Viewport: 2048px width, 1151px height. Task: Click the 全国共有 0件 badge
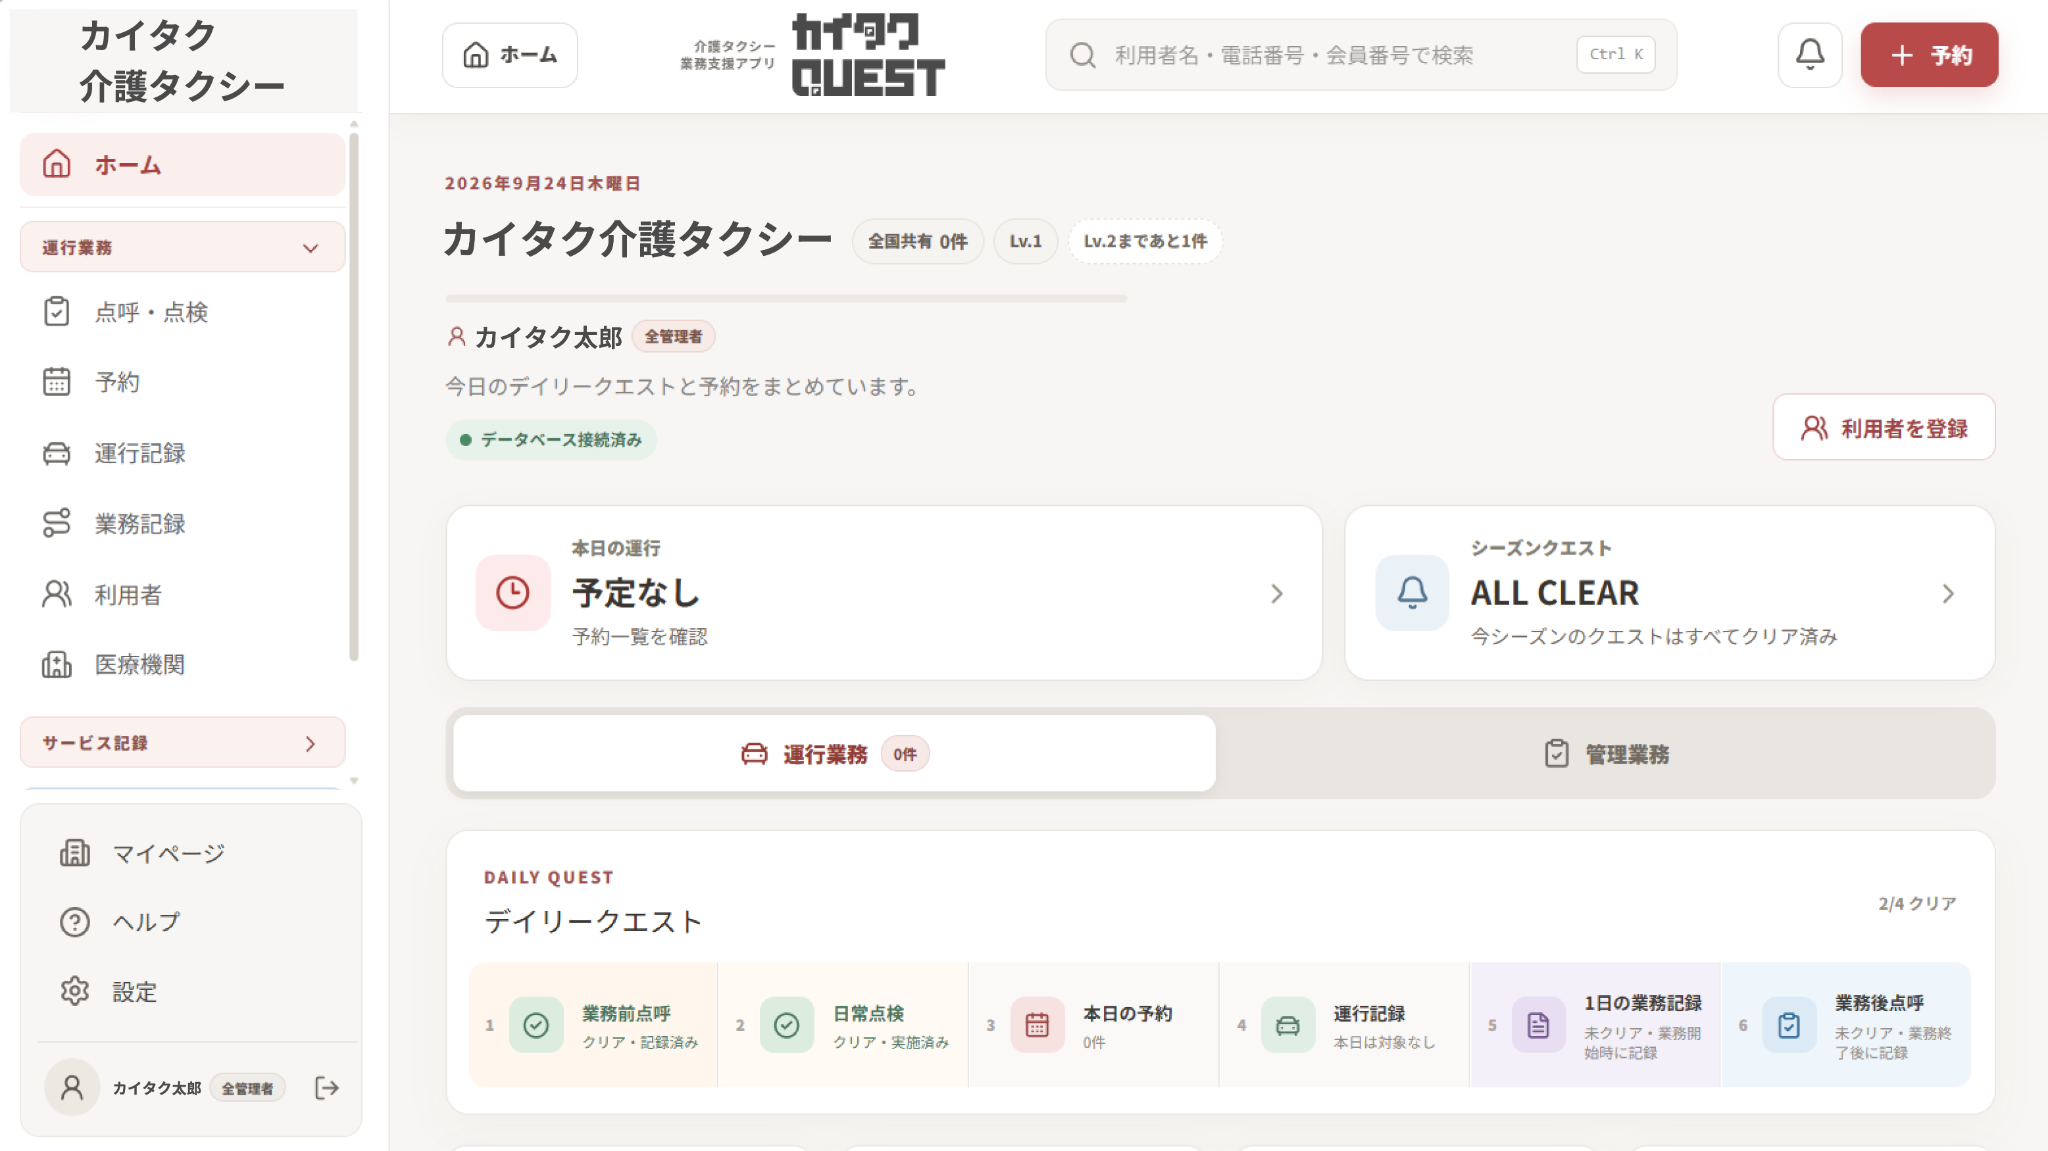coord(918,242)
